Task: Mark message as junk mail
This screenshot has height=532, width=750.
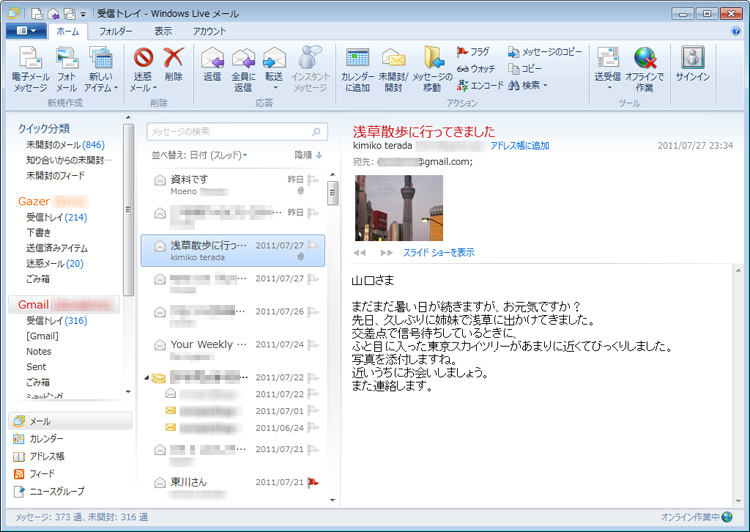Action: click(143, 69)
